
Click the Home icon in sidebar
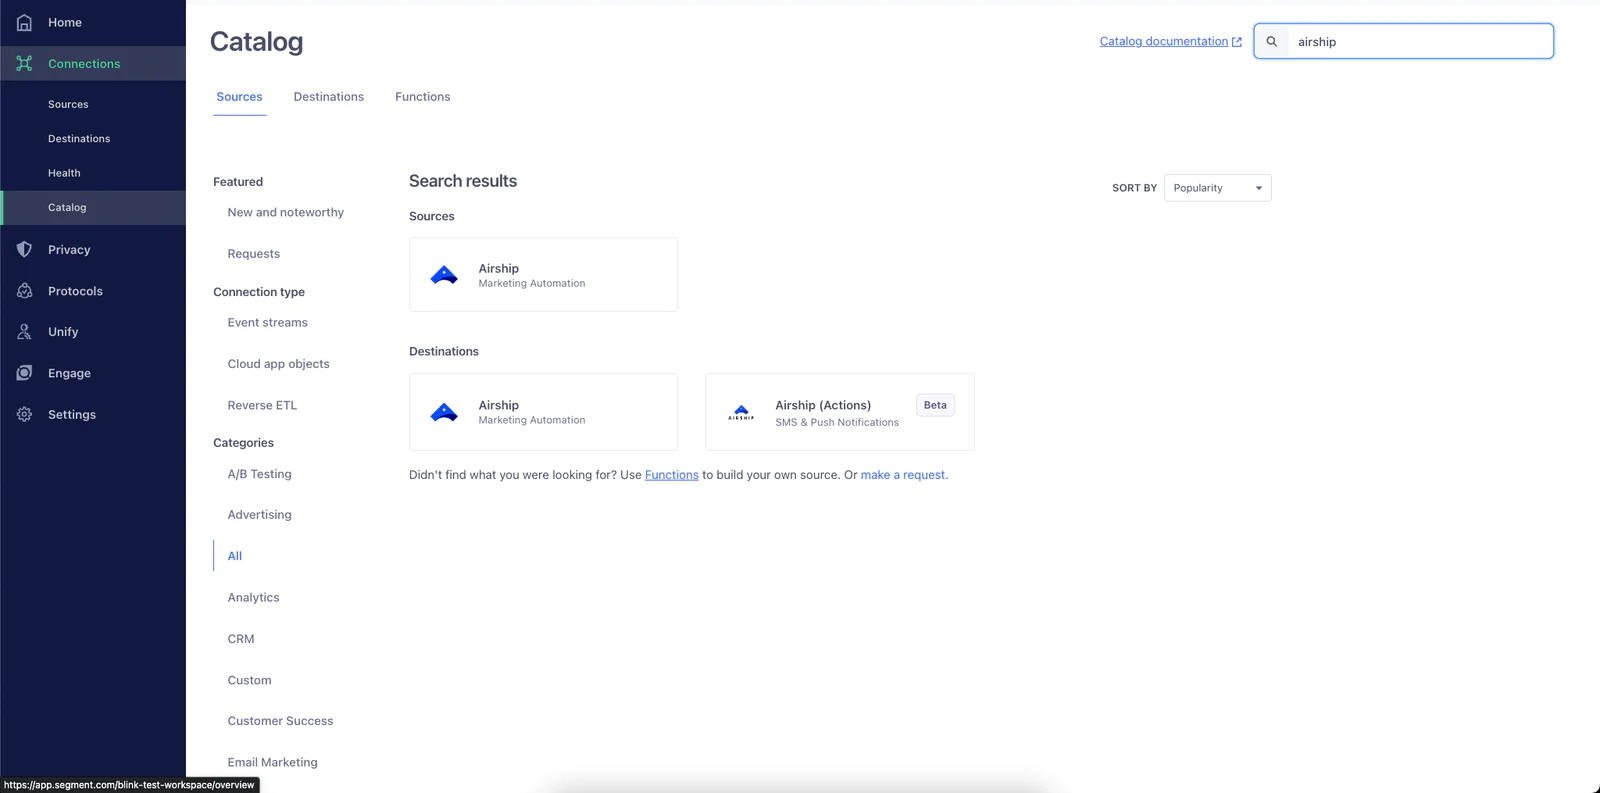click(x=24, y=22)
